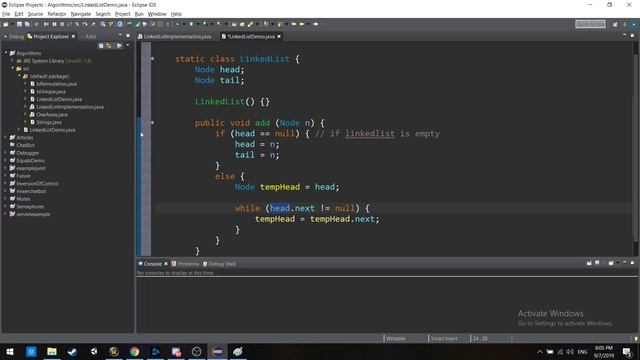The image size is (640, 360).
Task: Select OneAway.java in Project Explorer
Action: point(52,115)
